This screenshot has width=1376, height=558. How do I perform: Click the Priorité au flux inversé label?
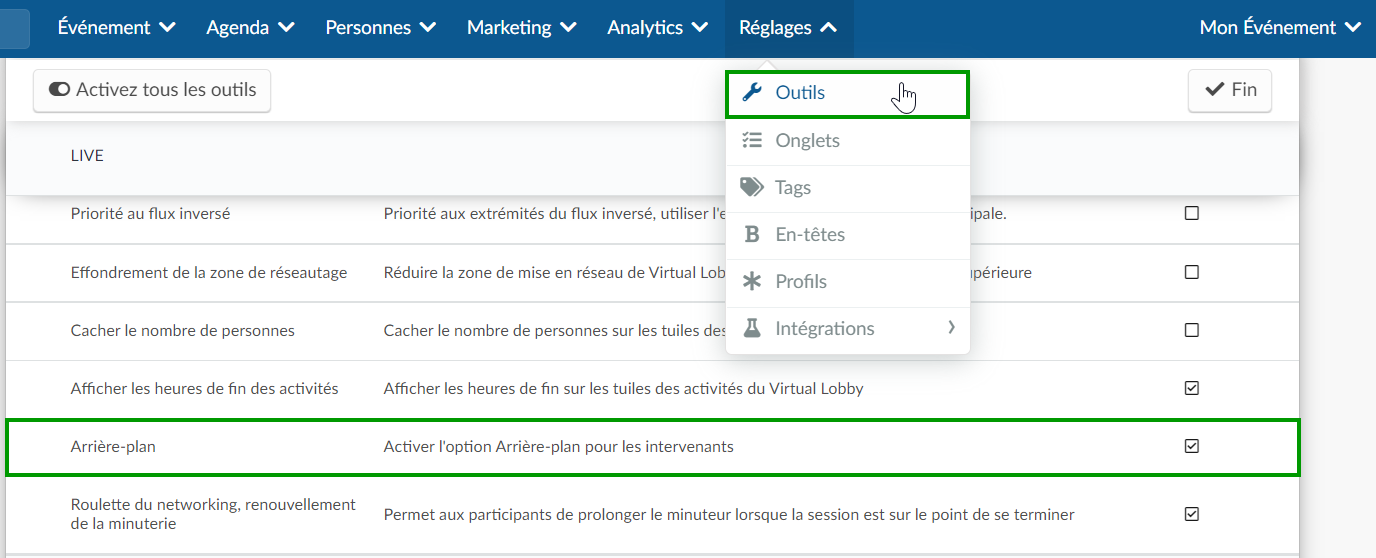click(150, 214)
